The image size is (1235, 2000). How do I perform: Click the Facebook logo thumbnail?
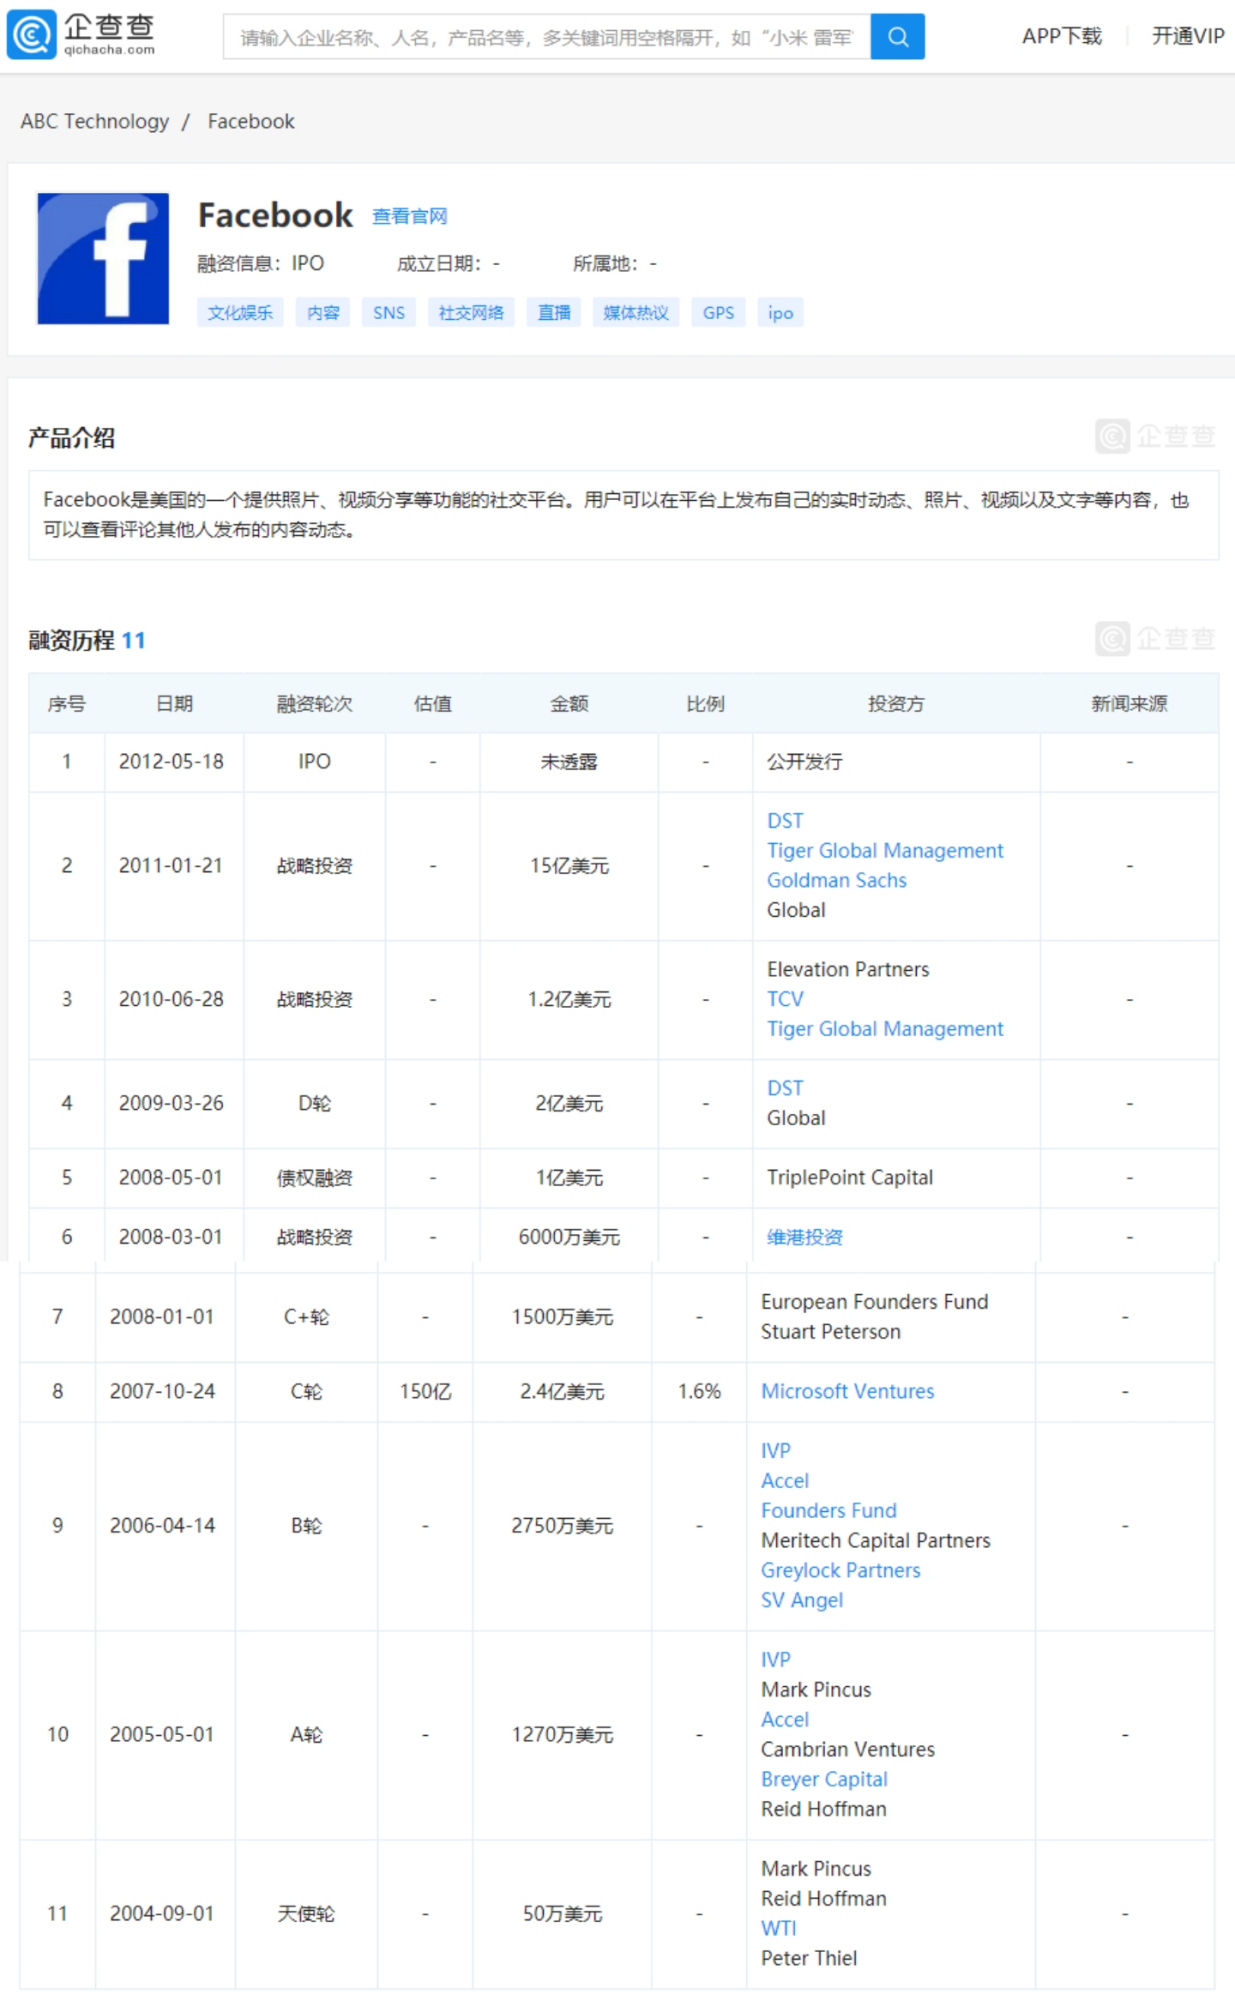[103, 258]
